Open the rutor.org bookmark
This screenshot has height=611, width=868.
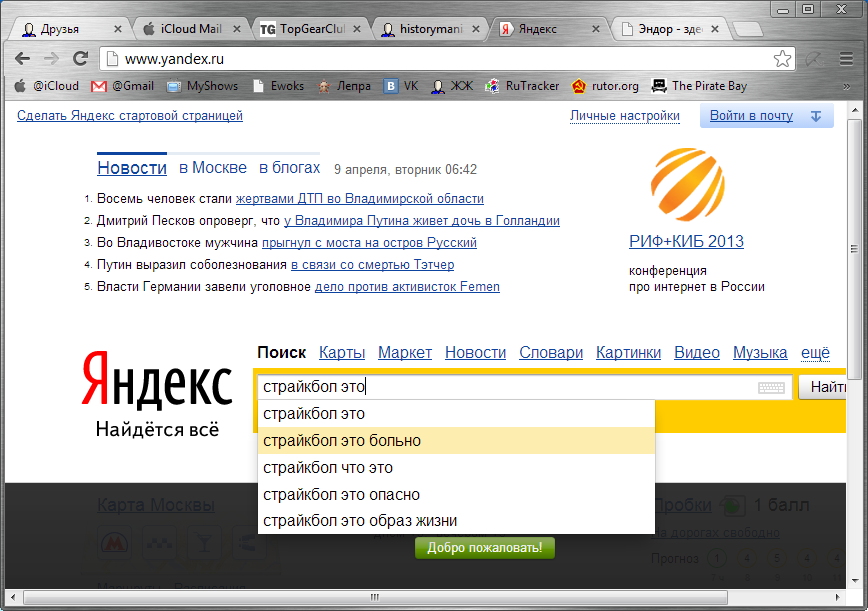pos(605,86)
